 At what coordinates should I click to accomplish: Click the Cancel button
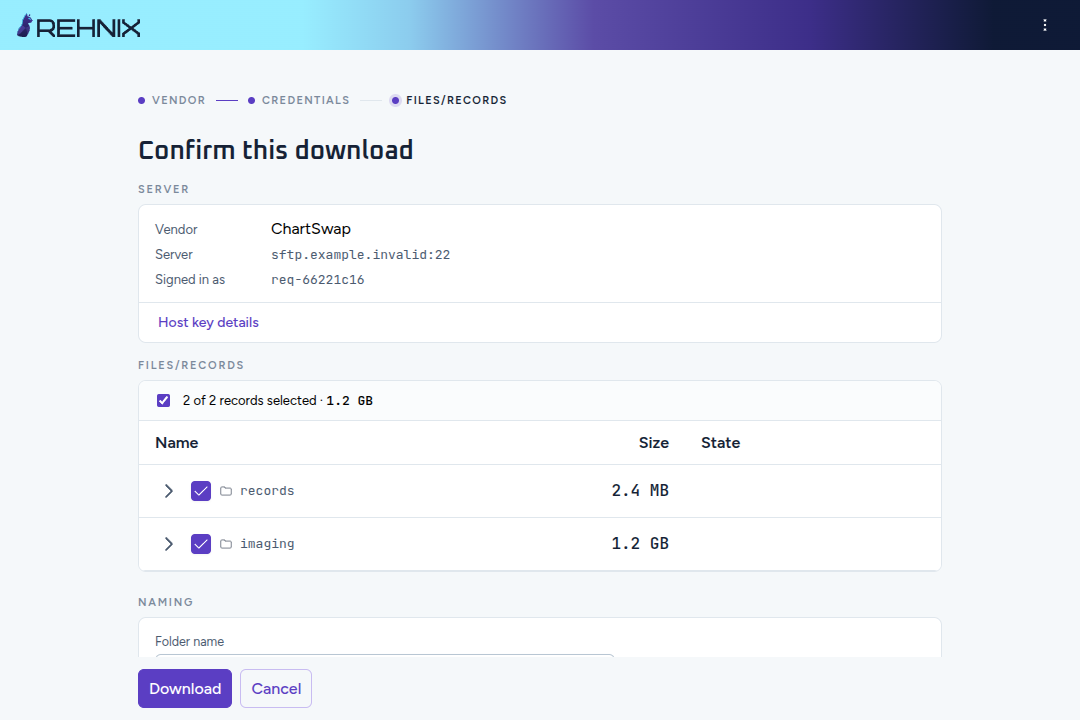pos(276,688)
